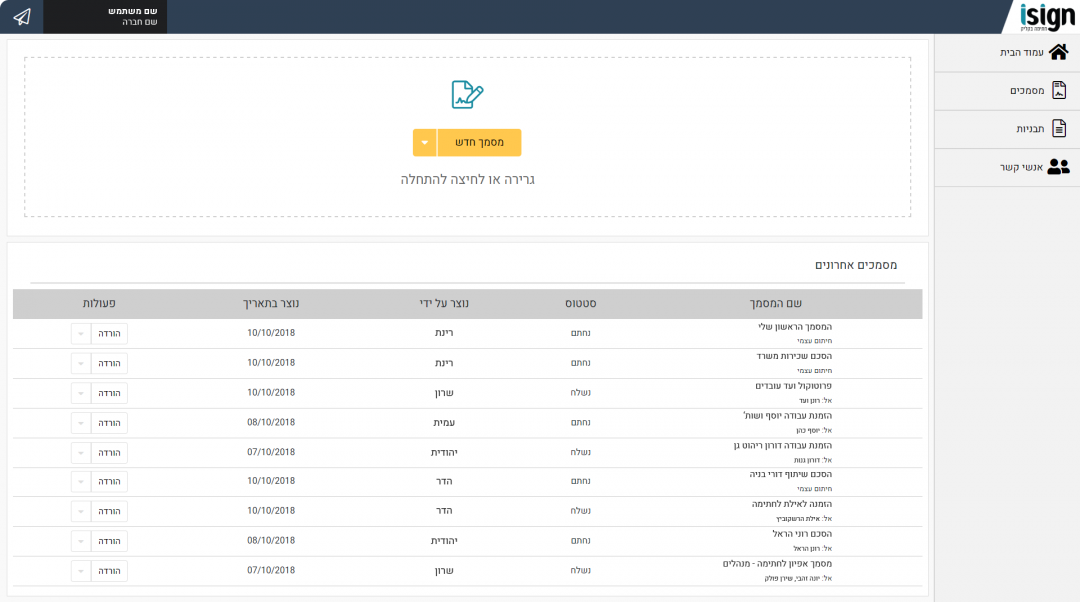Download the הסכם שכירות משרד document
Image resolution: width=1080 pixels, height=602 pixels.
pos(108,363)
